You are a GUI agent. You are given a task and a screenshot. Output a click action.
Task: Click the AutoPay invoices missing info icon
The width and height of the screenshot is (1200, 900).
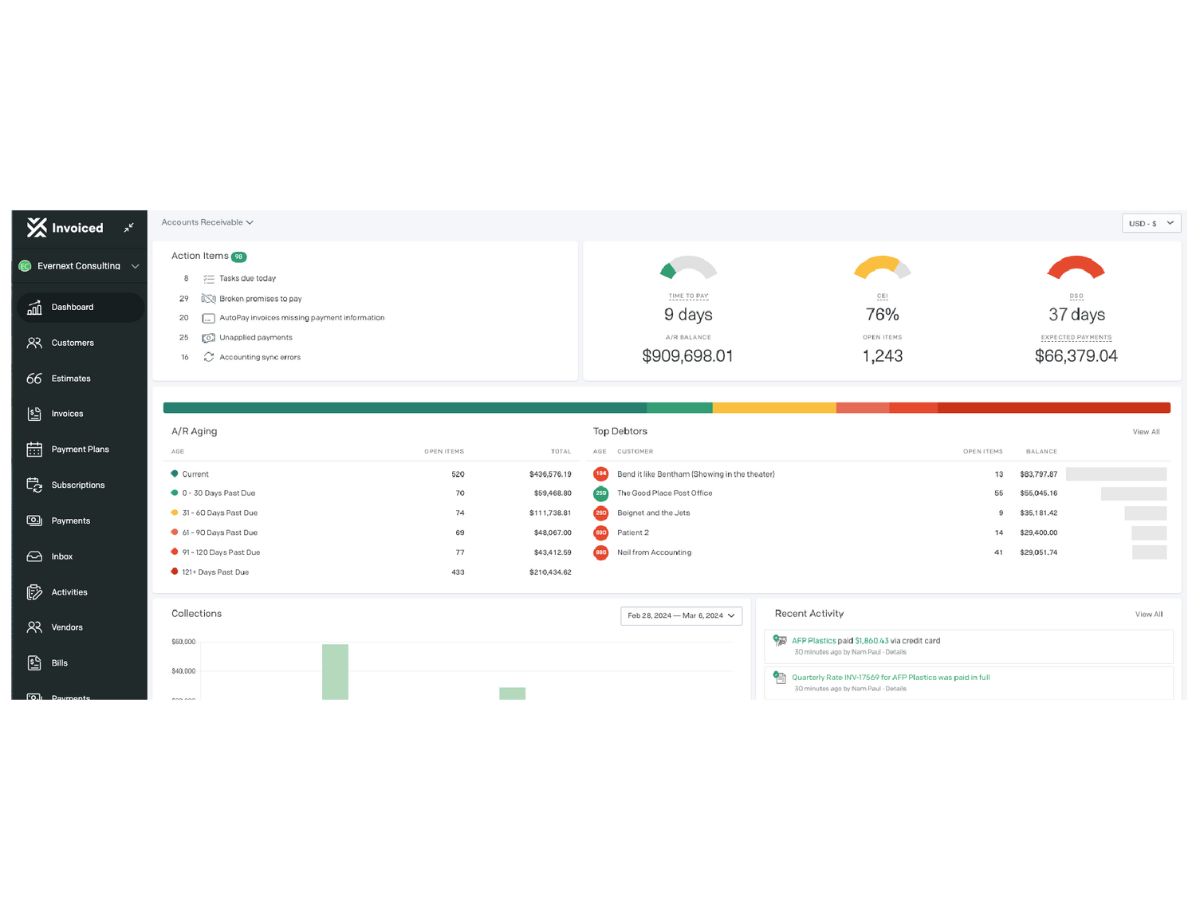[x=208, y=318]
